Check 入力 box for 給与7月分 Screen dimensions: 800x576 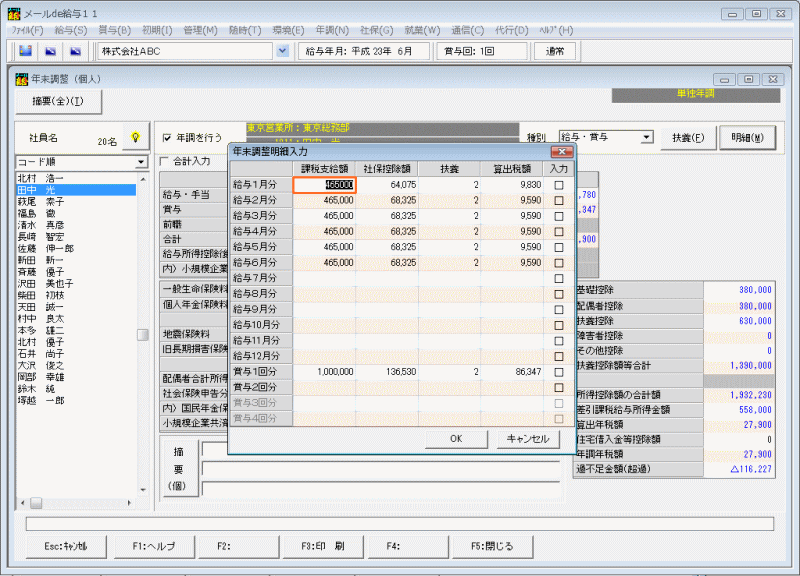coord(559,279)
